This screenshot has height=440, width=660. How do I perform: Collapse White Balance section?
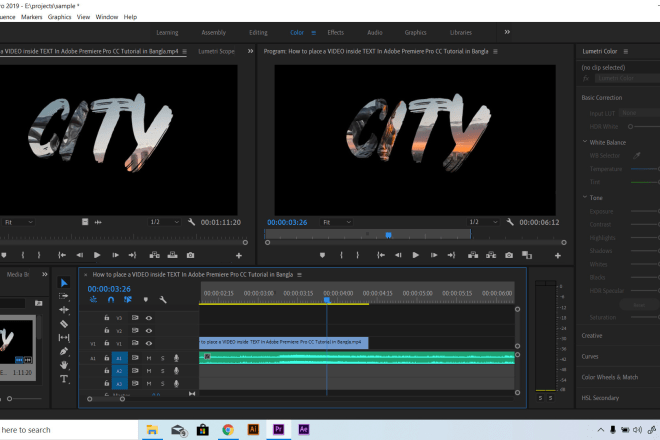[x=585, y=142]
